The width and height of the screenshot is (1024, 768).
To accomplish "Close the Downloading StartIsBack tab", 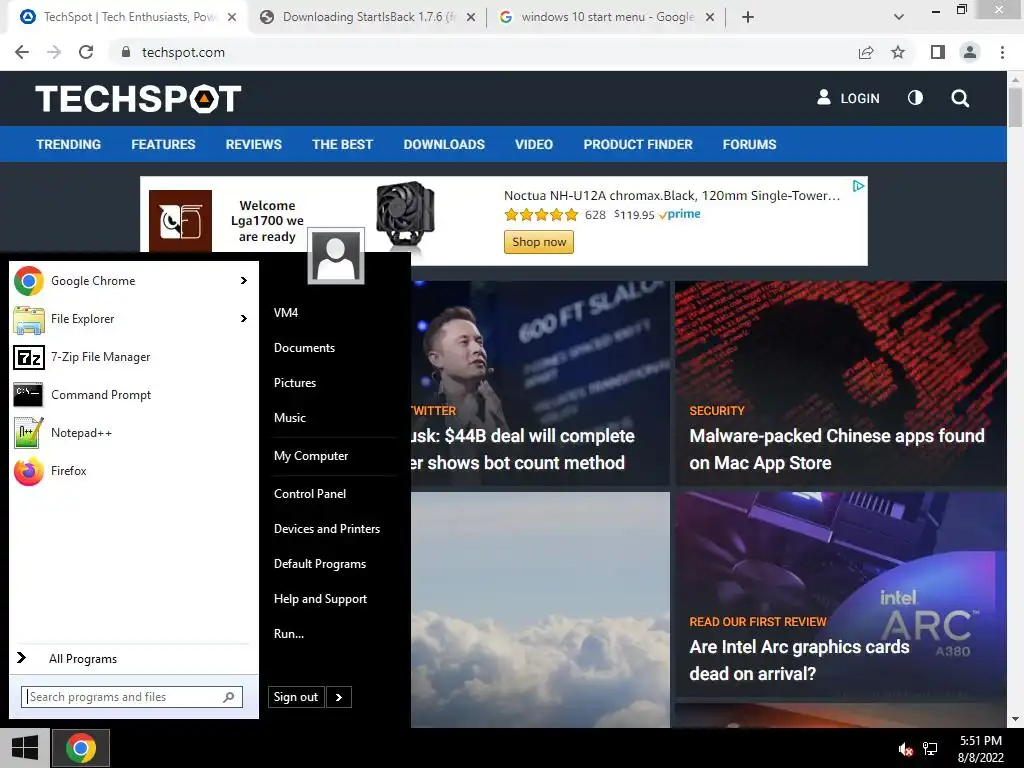I will pyautogui.click(x=471, y=18).
